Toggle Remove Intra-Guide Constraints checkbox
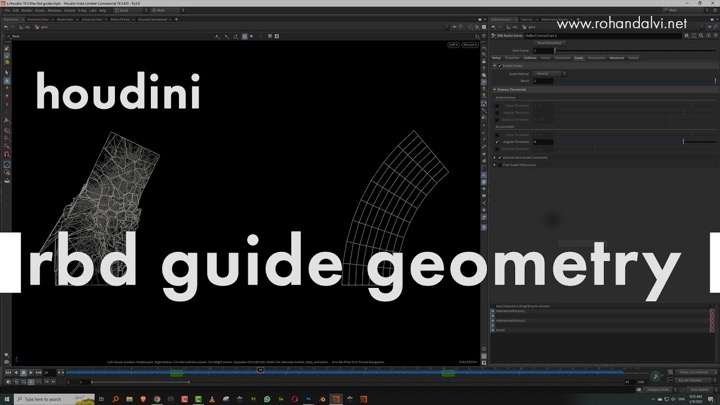The image size is (720, 405). (500, 158)
